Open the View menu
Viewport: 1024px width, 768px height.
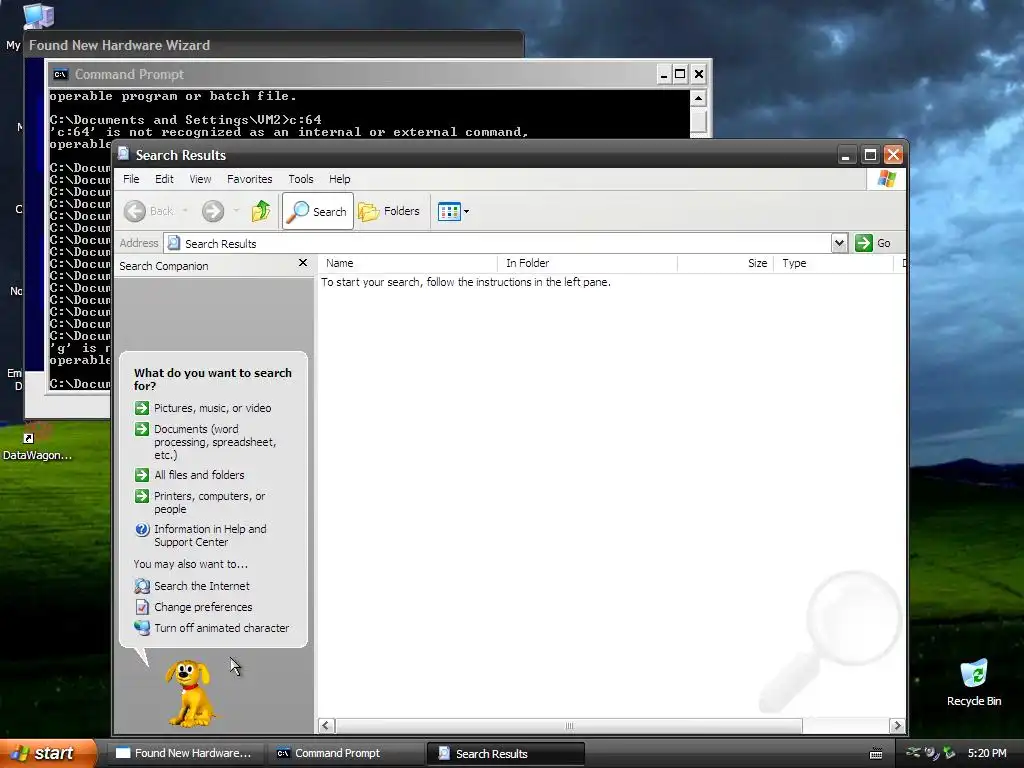tap(200, 179)
